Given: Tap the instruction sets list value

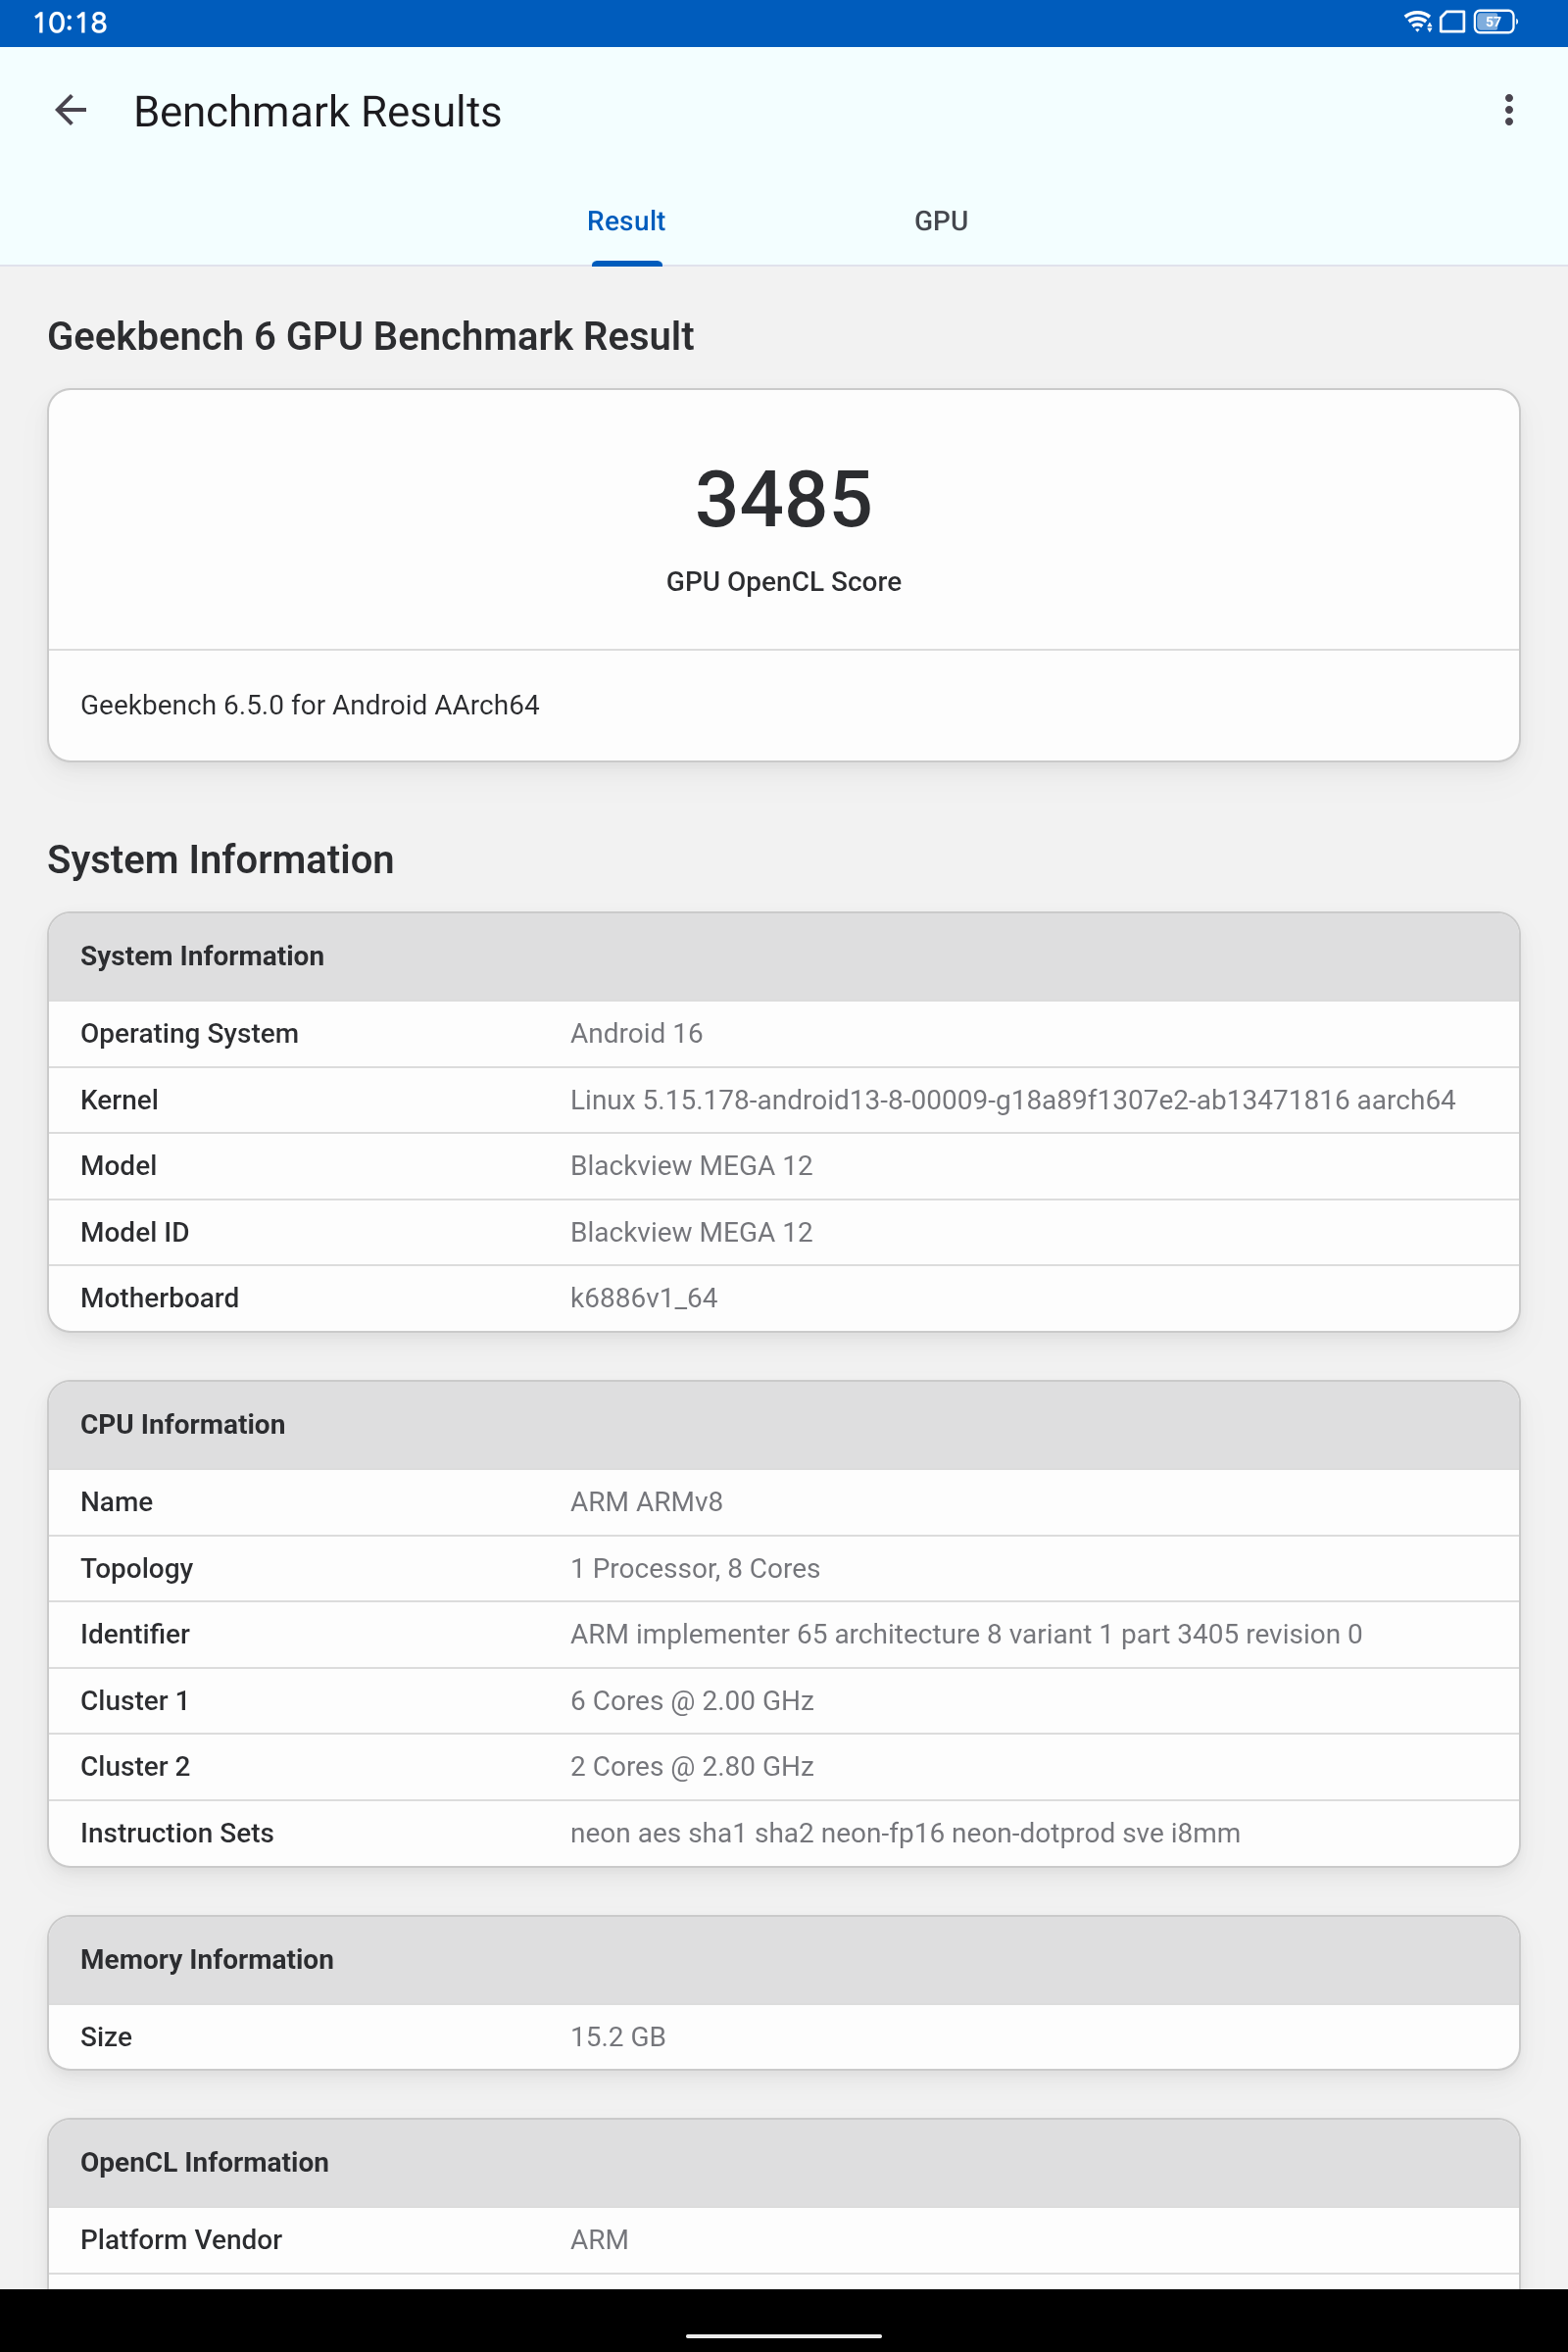Looking at the screenshot, I should coord(905,1834).
